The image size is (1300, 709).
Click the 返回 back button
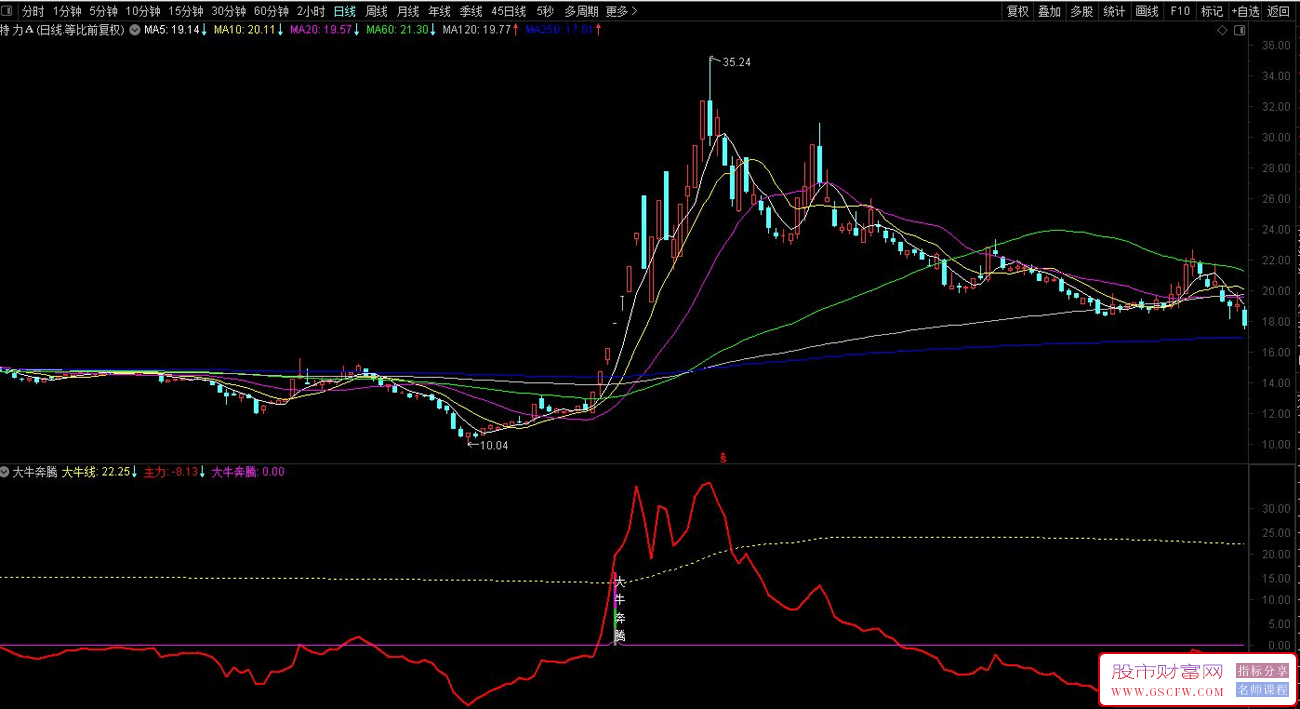pyautogui.click(x=1279, y=12)
